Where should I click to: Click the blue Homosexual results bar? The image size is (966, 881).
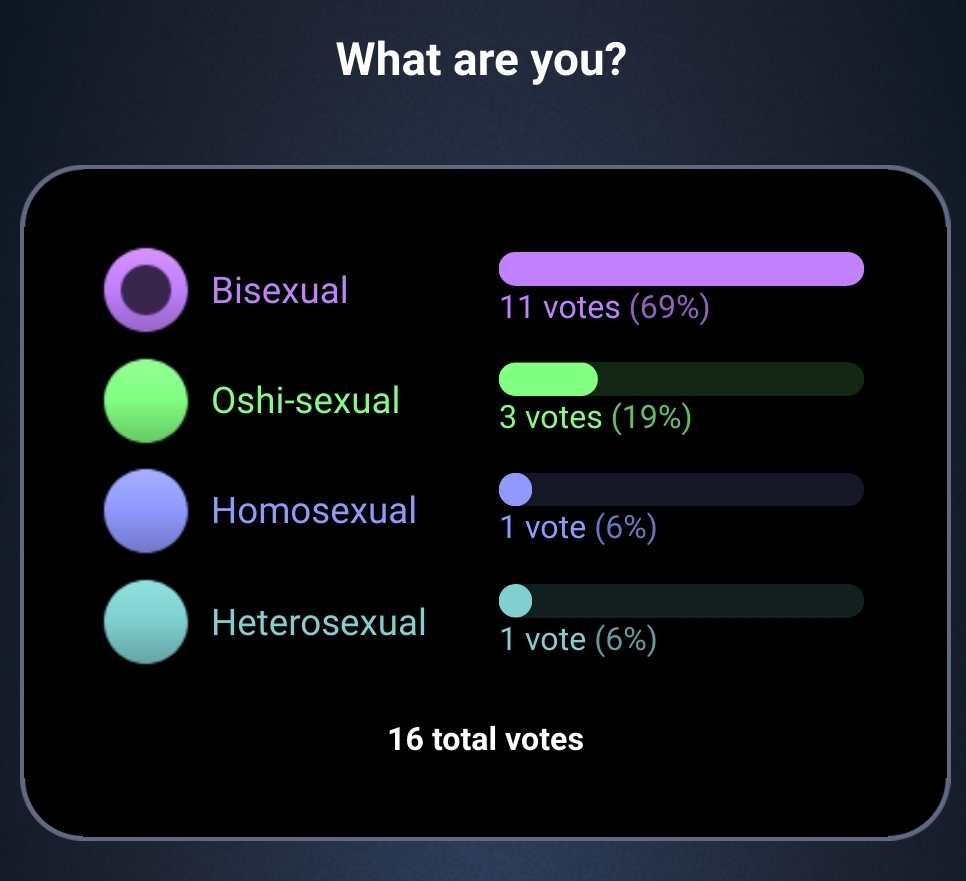coord(516,490)
